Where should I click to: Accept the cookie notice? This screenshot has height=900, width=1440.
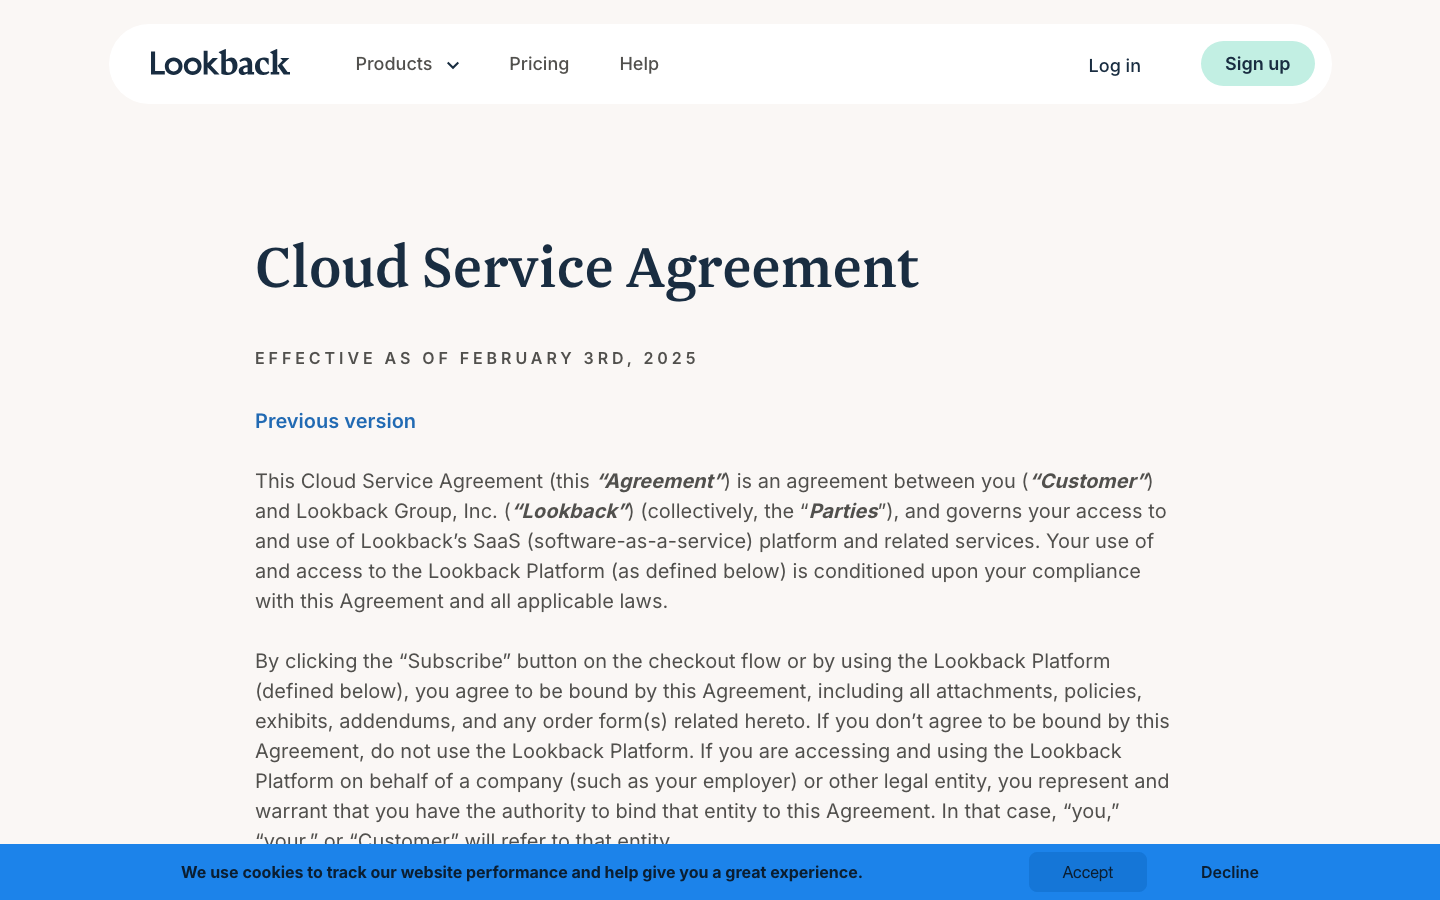pos(1088,872)
